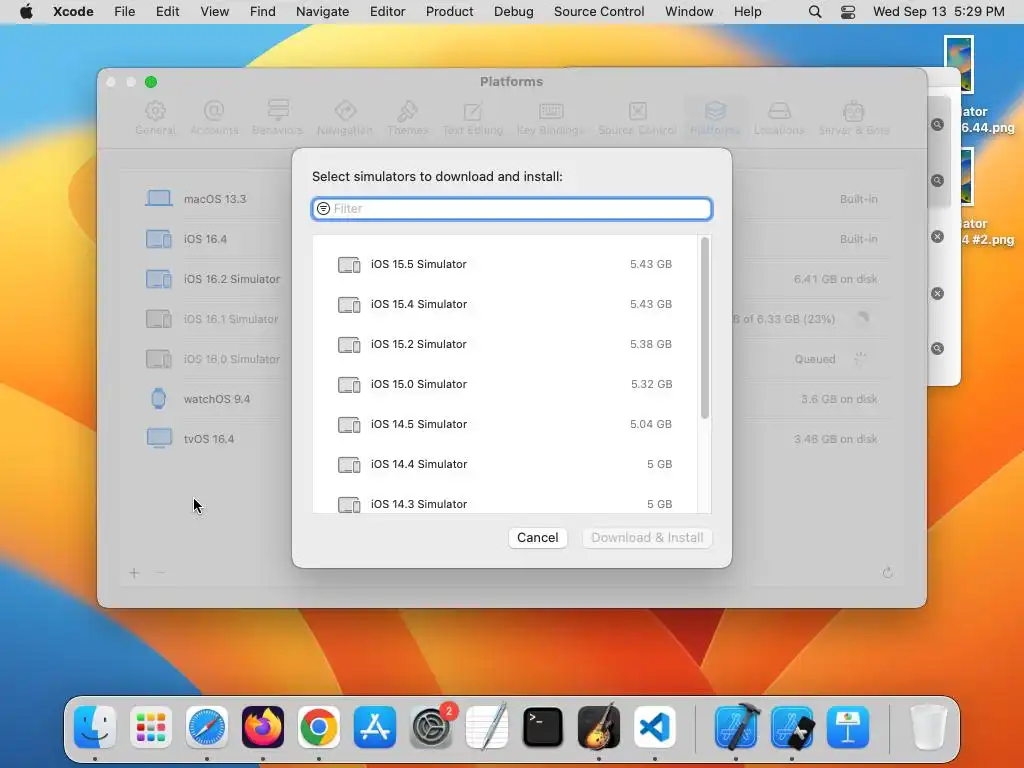This screenshot has width=1024, height=768.
Task: Open Accounts settings tab
Action: pos(214,118)
